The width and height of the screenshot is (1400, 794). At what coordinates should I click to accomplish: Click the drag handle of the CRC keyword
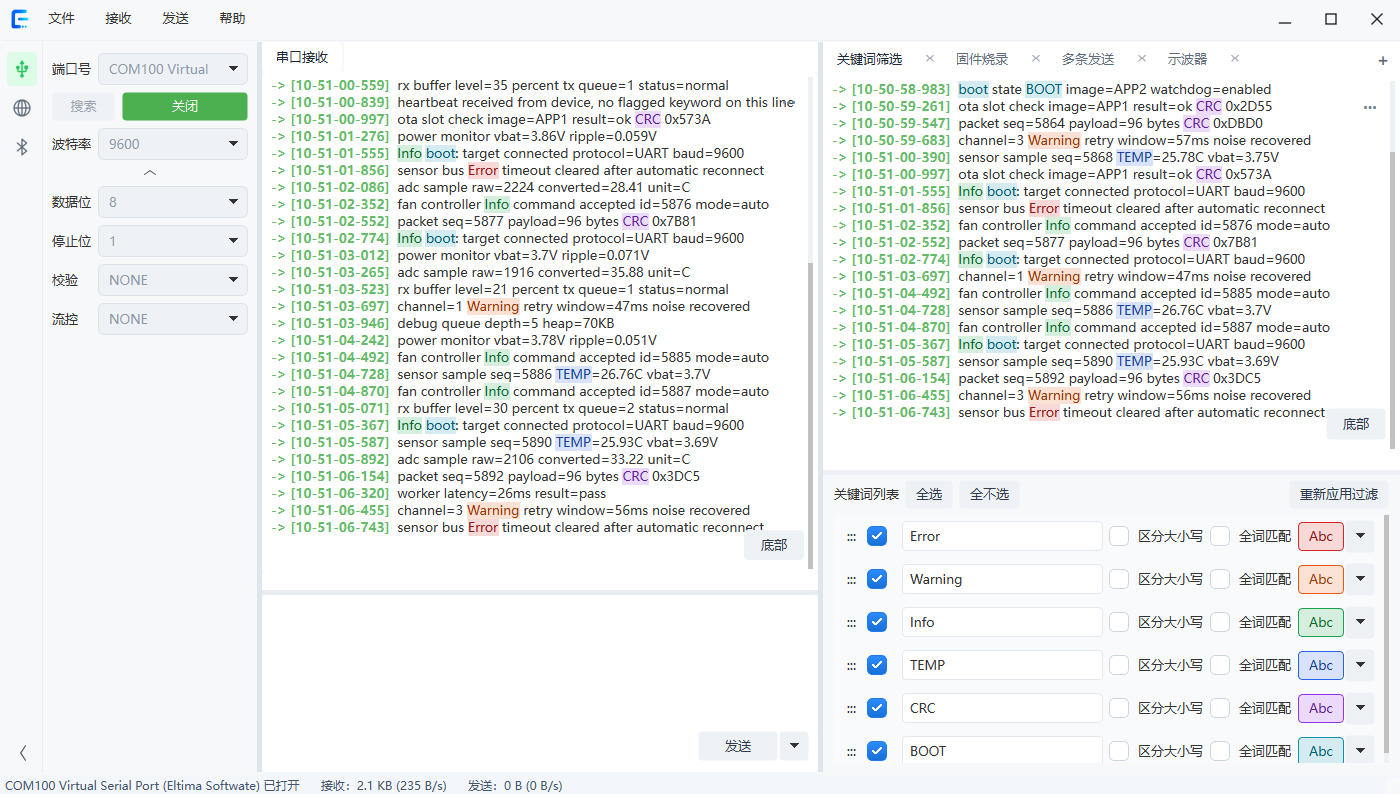(851, 709)
